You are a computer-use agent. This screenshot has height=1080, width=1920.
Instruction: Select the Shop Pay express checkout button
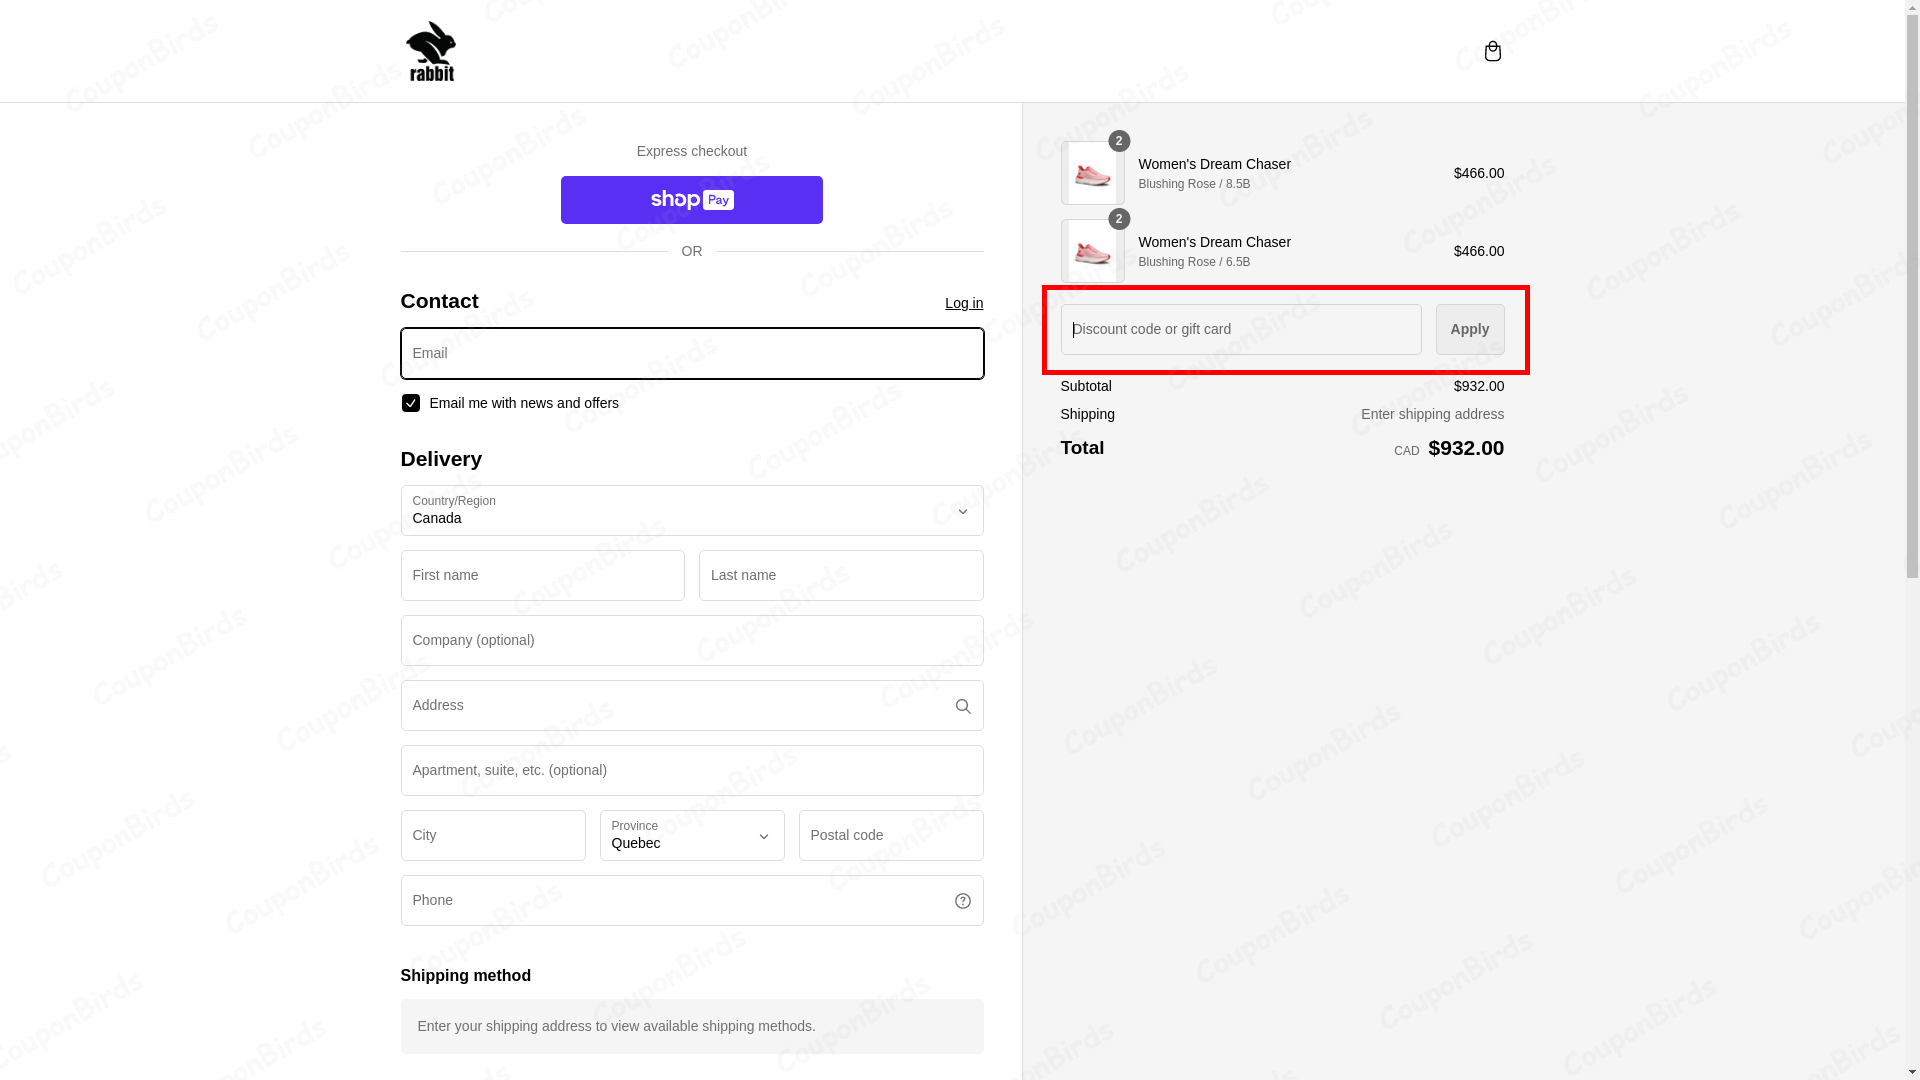point(691,199)
